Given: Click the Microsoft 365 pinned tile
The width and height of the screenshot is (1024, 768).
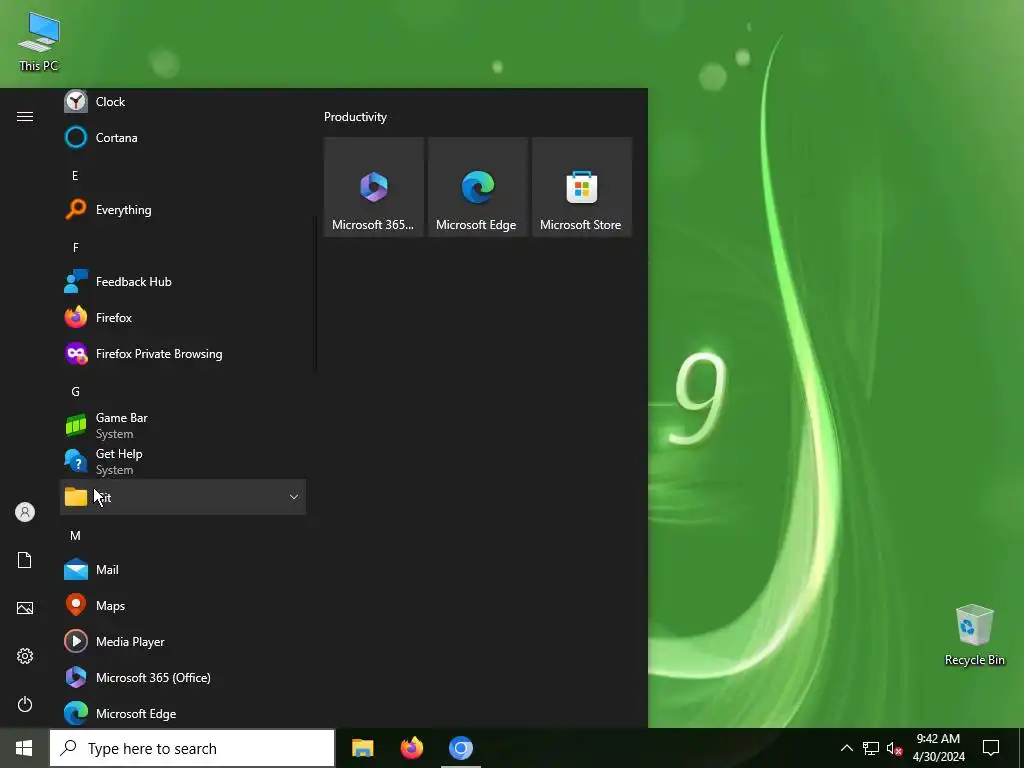Looking at the screenshot, I should click(374, 187).
